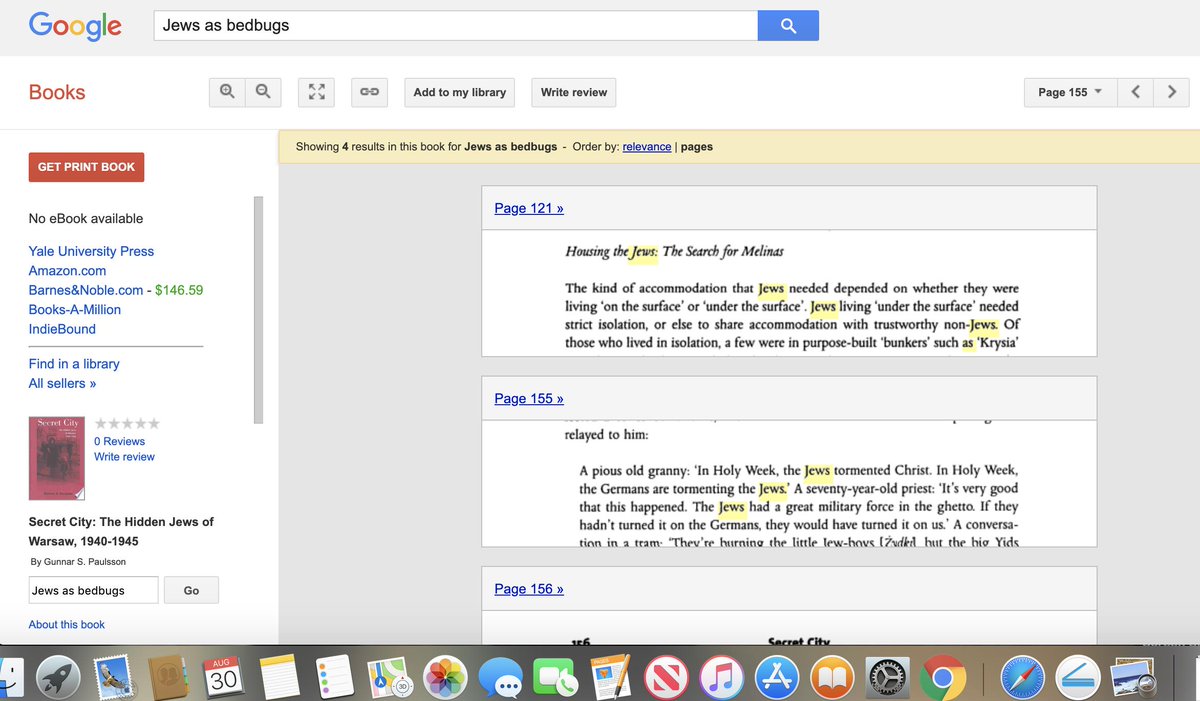
Task: Open Calendar showing Aug 30
Action: pos(225,679)
